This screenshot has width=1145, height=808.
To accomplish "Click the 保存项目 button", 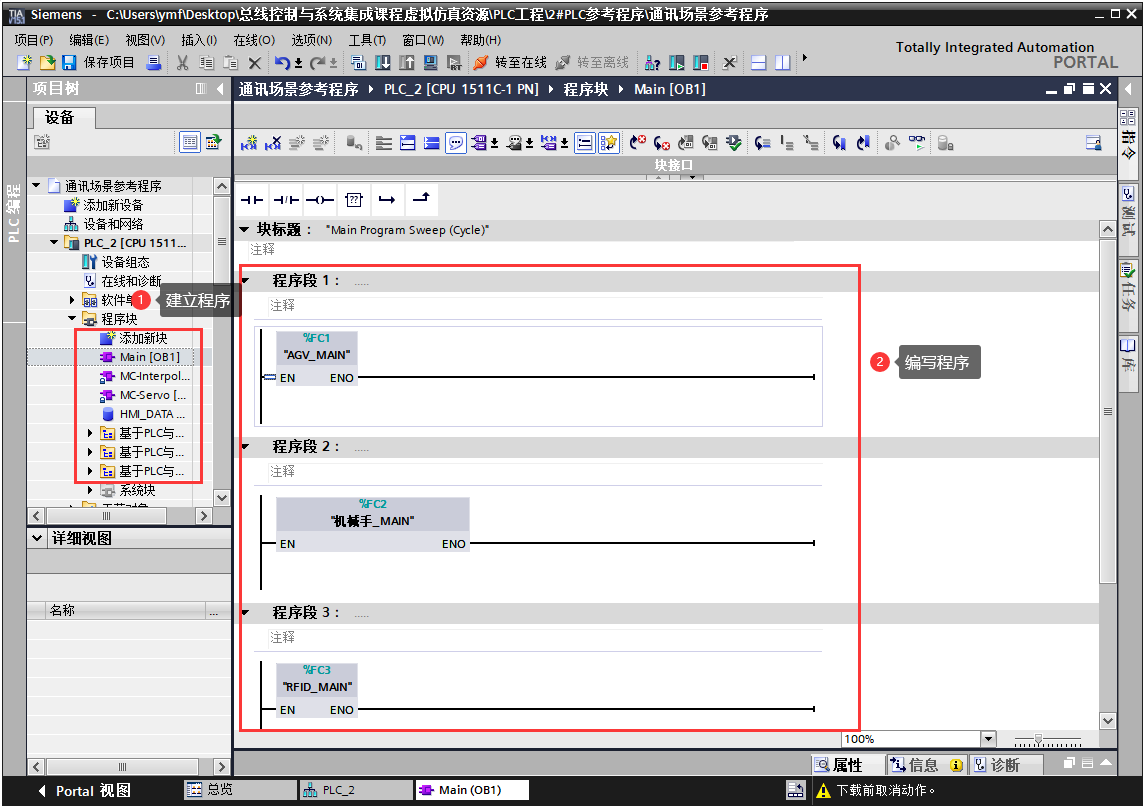I will pyautogui.click(x=99, y=63).
